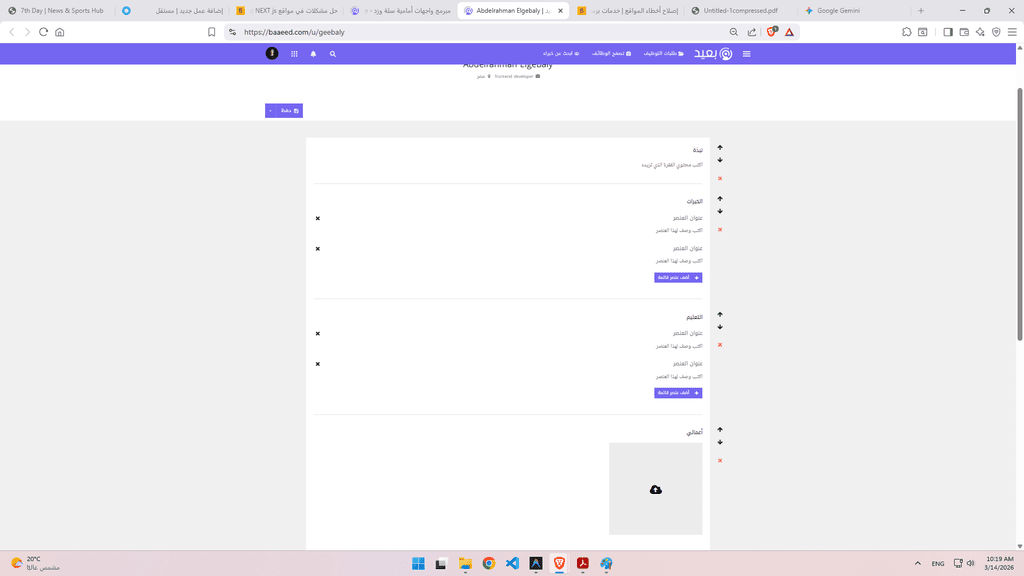Show hidden system tray icons
The width and height of the screenshot is (1024, 576).
point(918,564)
